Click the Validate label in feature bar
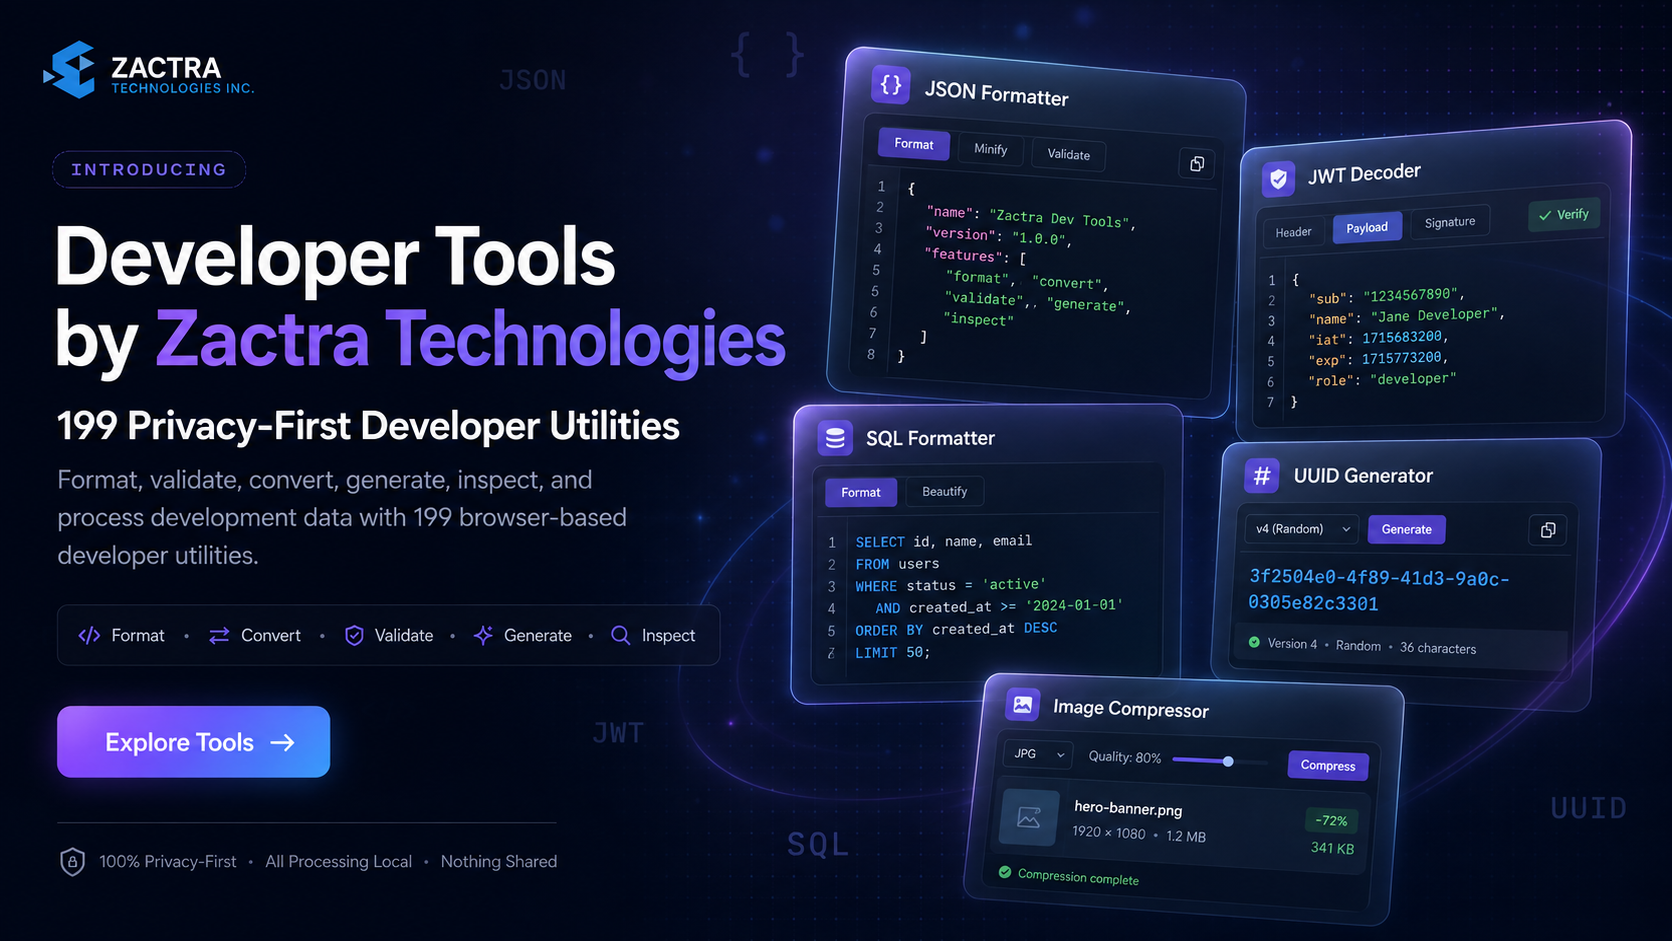The width and height of the screenshot is (1672, 941). coord(404,636)
